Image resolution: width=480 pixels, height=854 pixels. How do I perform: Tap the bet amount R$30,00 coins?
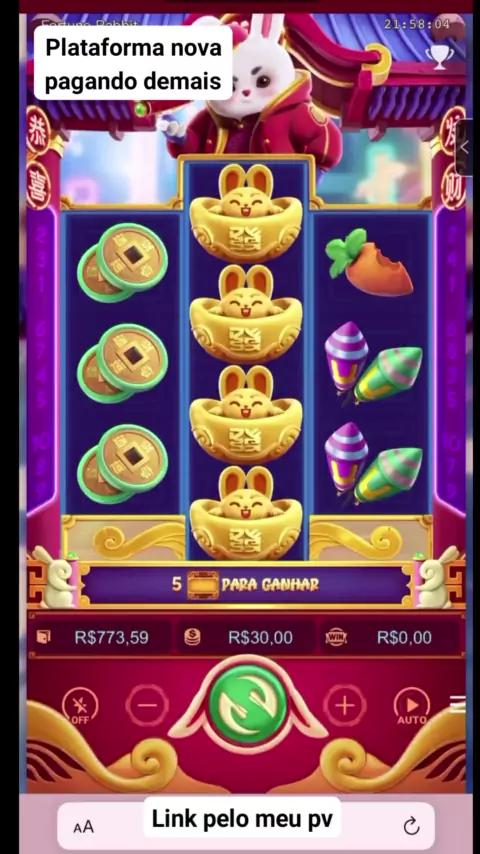point(246,637)
